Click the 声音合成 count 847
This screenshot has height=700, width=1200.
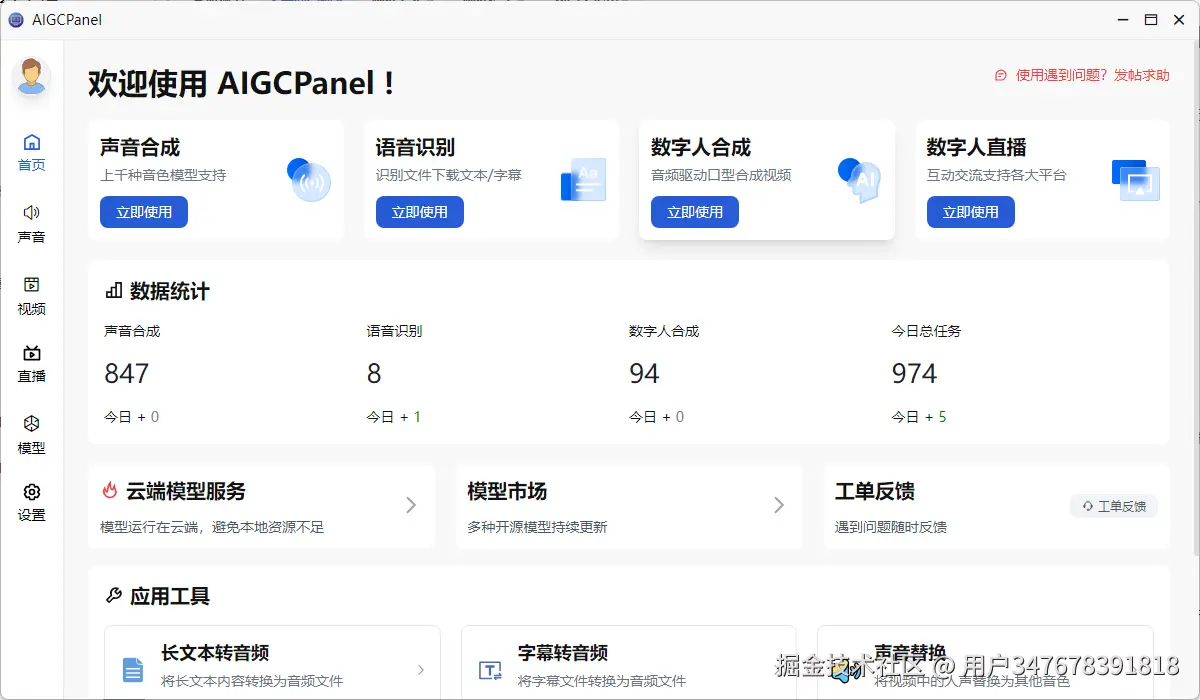click(127, 374)
